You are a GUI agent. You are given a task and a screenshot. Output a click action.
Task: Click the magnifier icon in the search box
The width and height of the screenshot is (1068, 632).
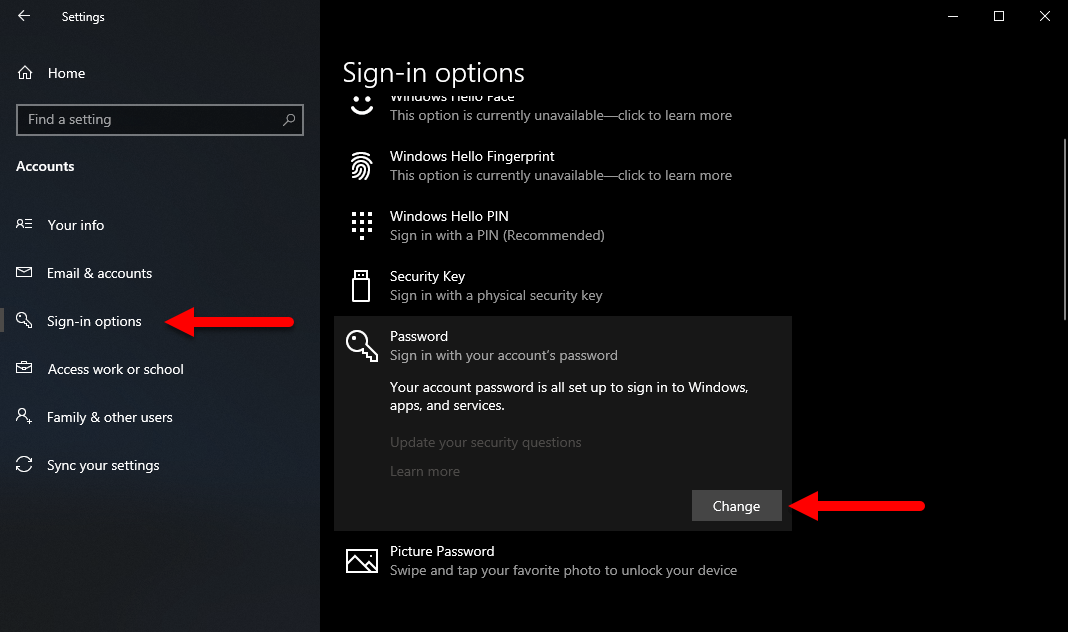289,119
